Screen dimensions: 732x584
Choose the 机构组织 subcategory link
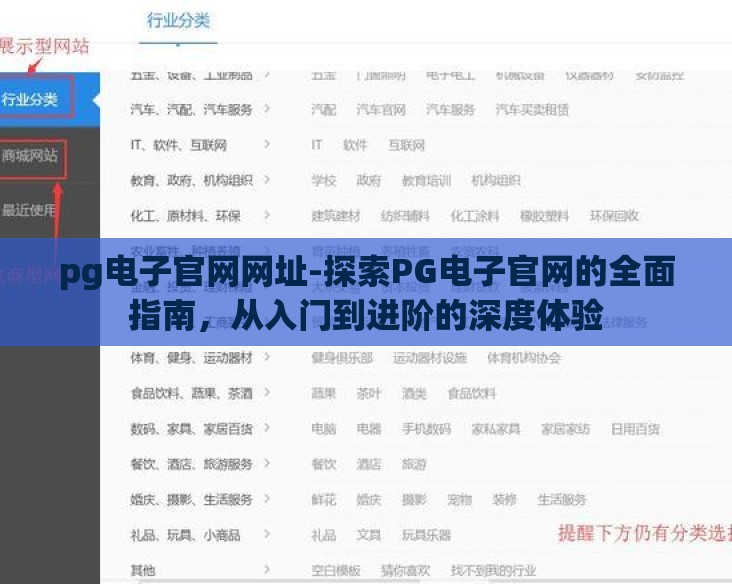pos(496,180)
